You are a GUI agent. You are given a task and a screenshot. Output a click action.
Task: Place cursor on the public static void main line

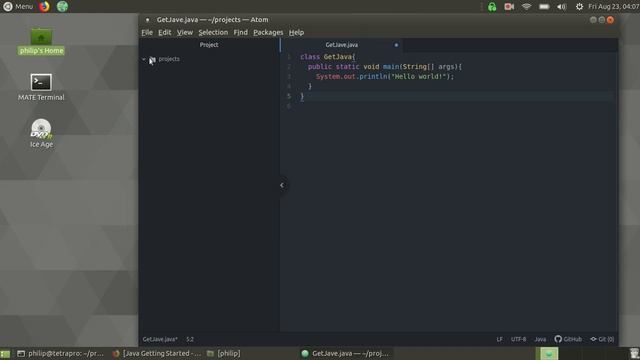pyautogui.click(x=385, y=67)
